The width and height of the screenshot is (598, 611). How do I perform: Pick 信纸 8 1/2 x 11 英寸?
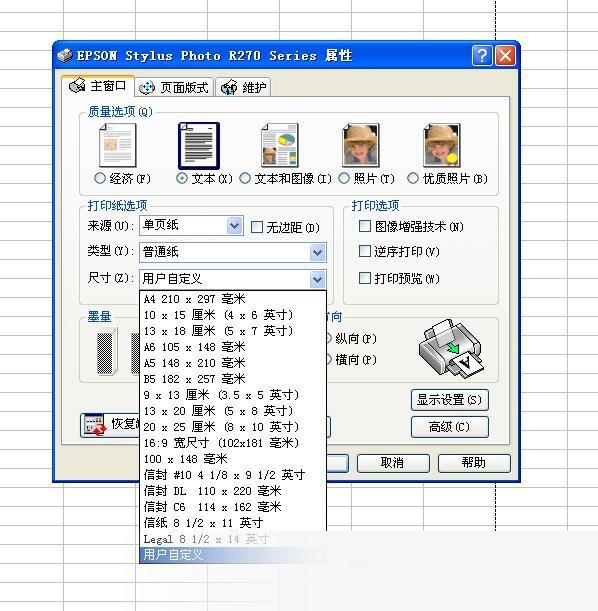point(233,523)
